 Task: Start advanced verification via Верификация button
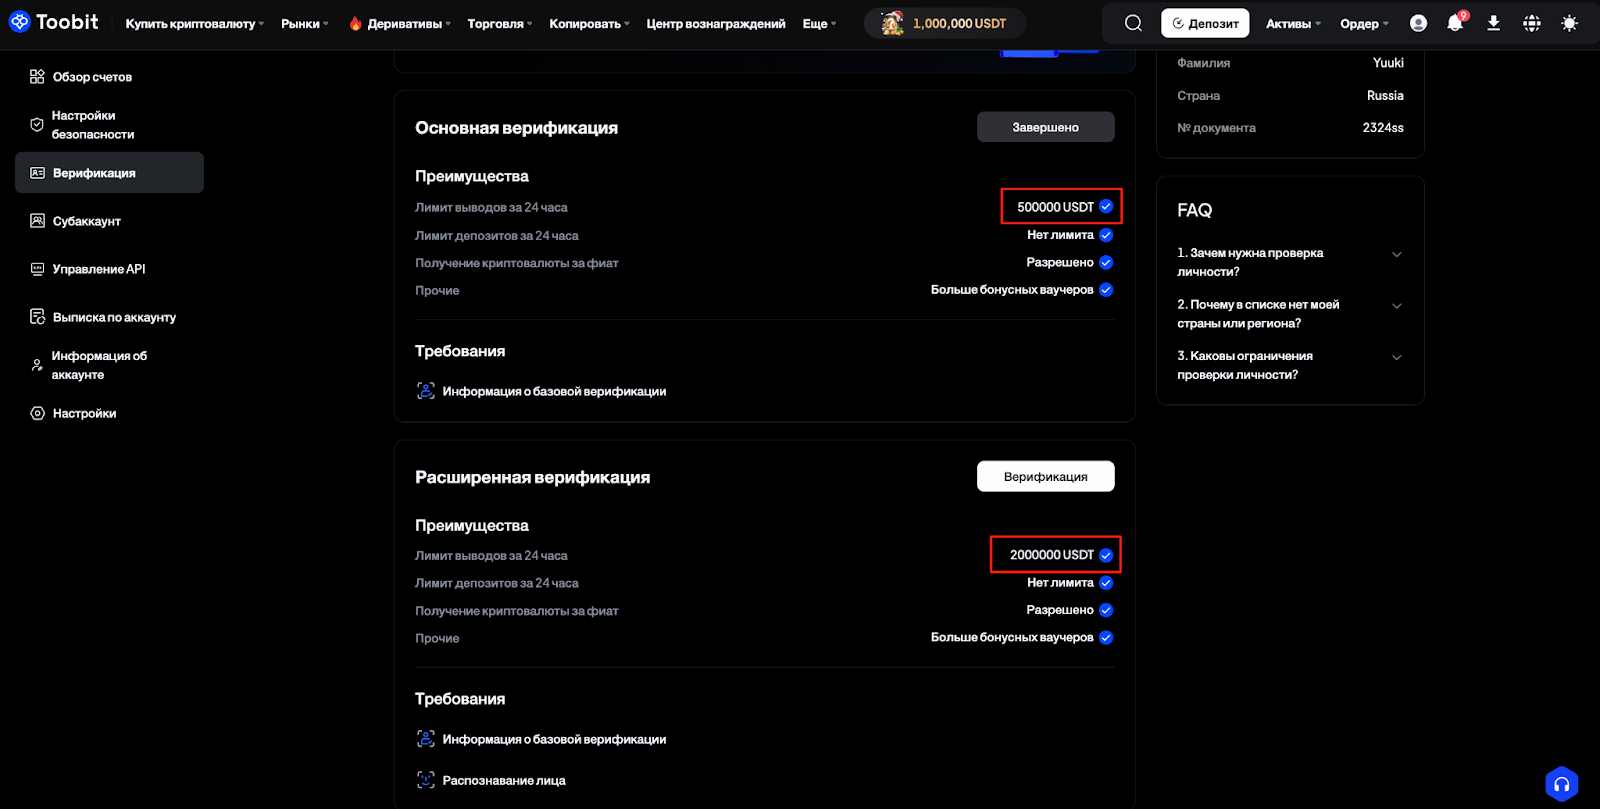click(x=1045, y=477)
